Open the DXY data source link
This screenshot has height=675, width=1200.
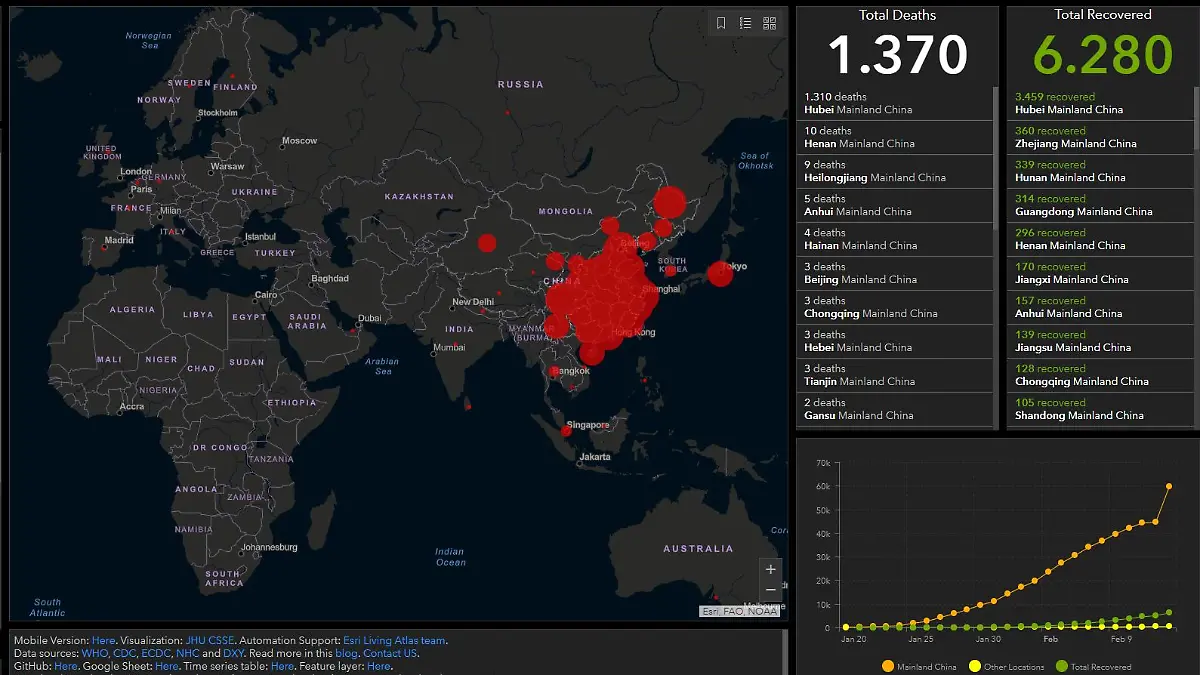[x=233, y=653]
